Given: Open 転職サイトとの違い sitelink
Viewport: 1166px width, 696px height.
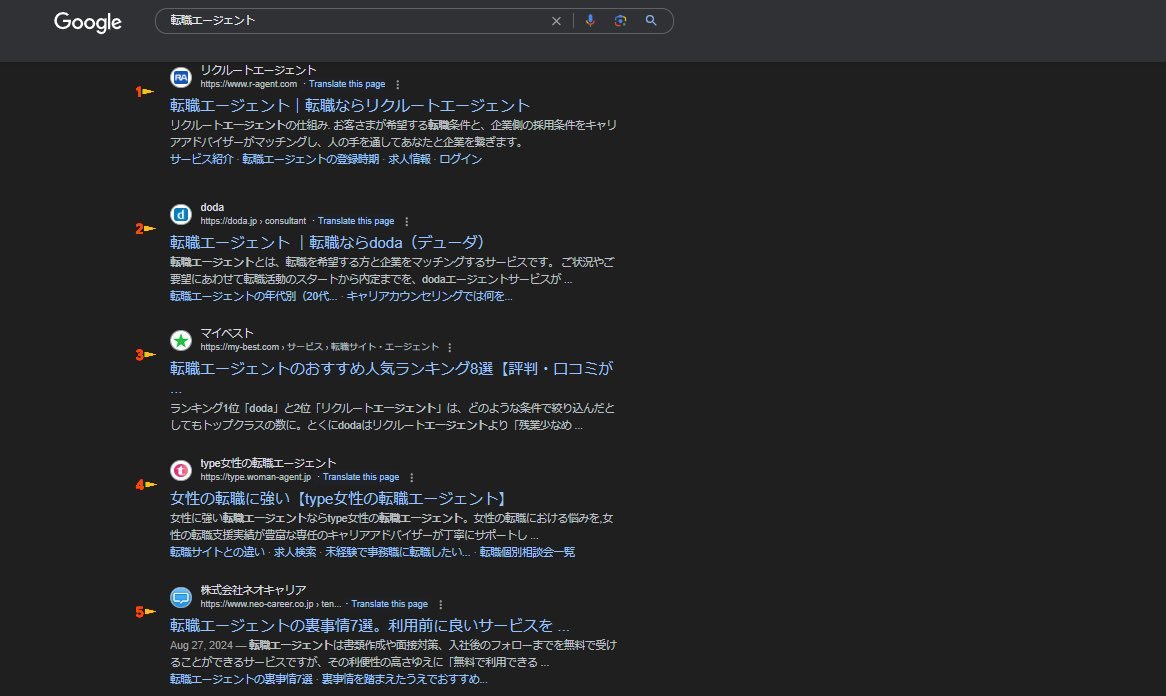Looking at the screenshot, I should (217, 552).
